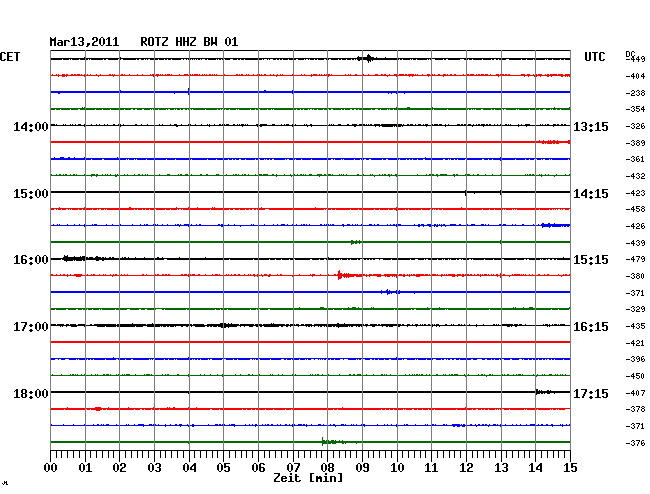This screenshot has width=650, height=494.
Task: Click the DC offset value -432
Action: [635, 177]
